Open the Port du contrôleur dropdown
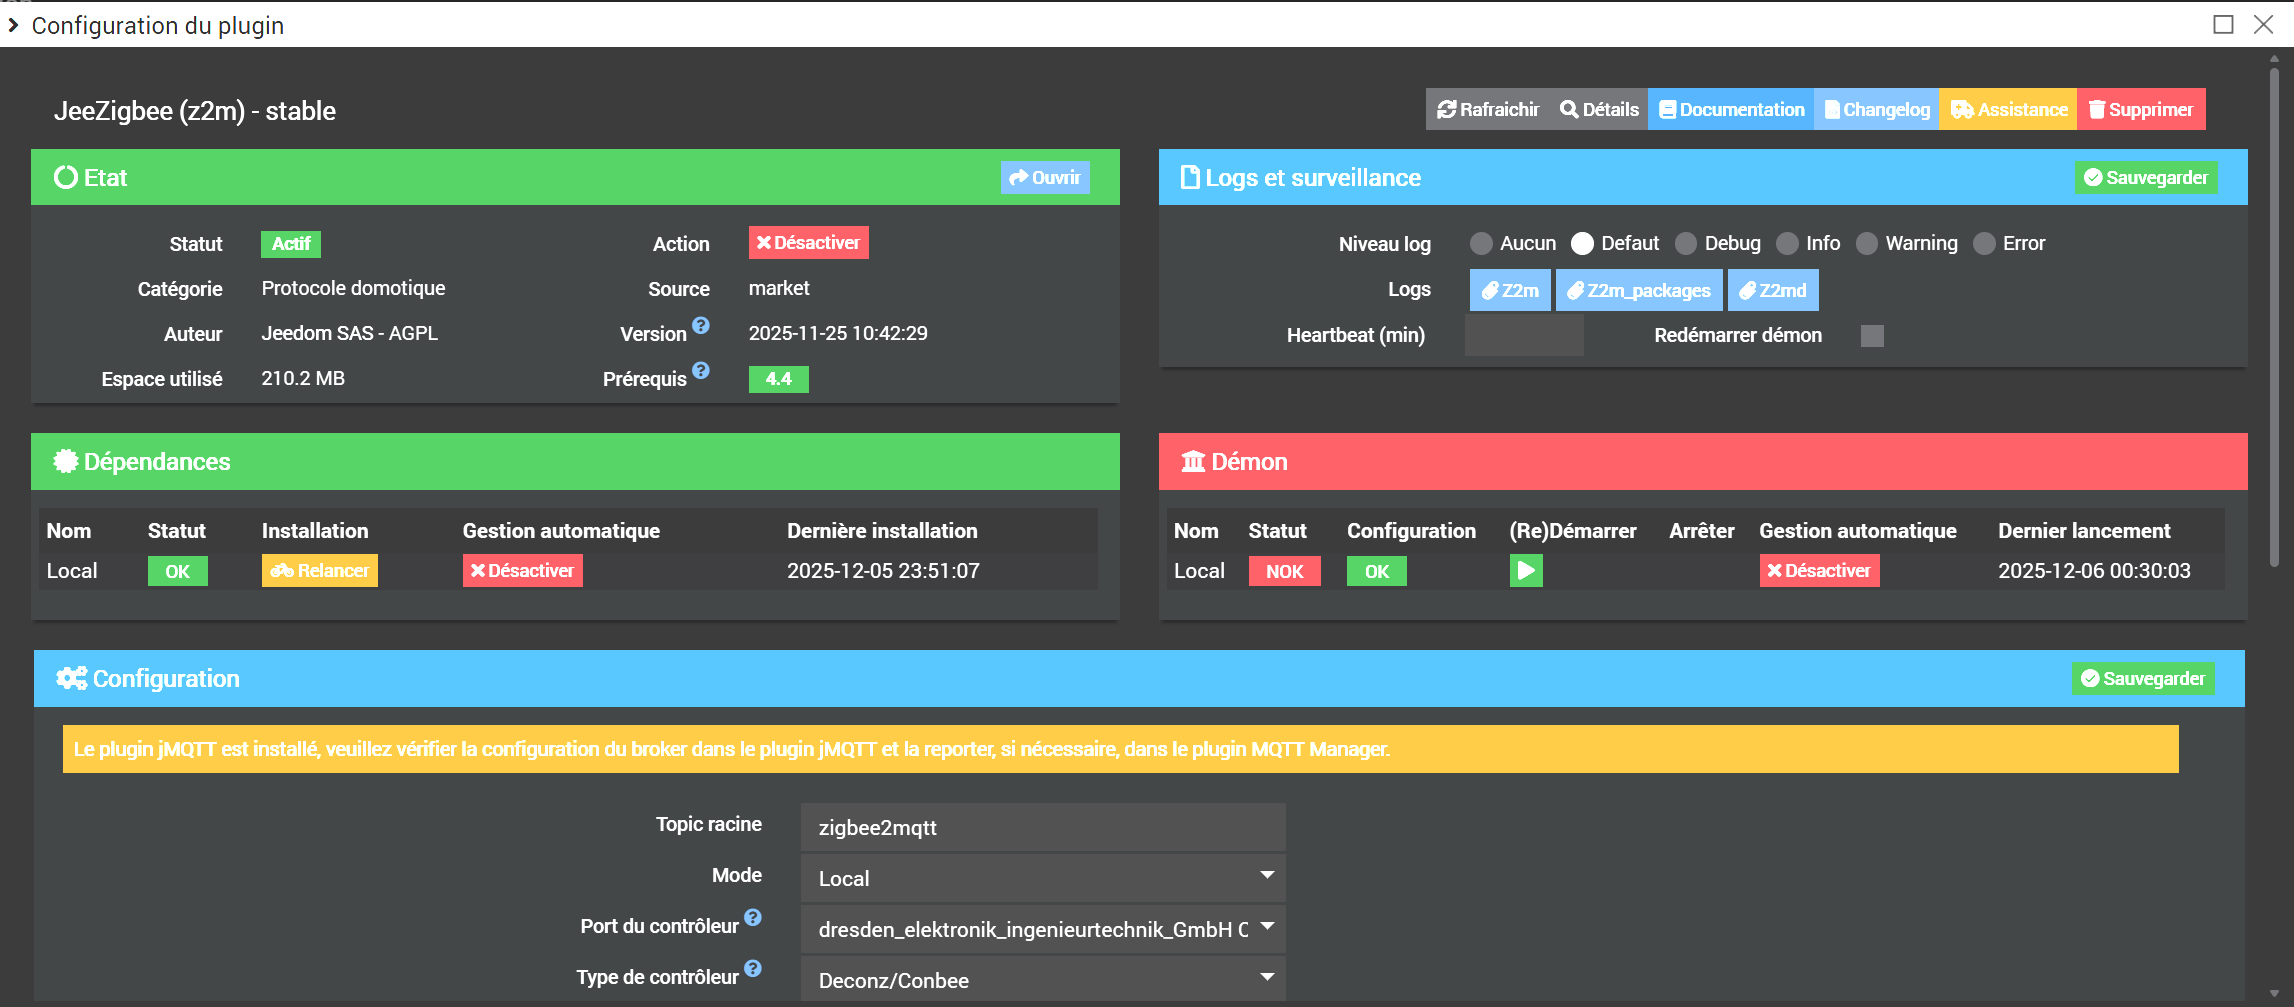The image size is (2294, 1007). click(1042, 929)
